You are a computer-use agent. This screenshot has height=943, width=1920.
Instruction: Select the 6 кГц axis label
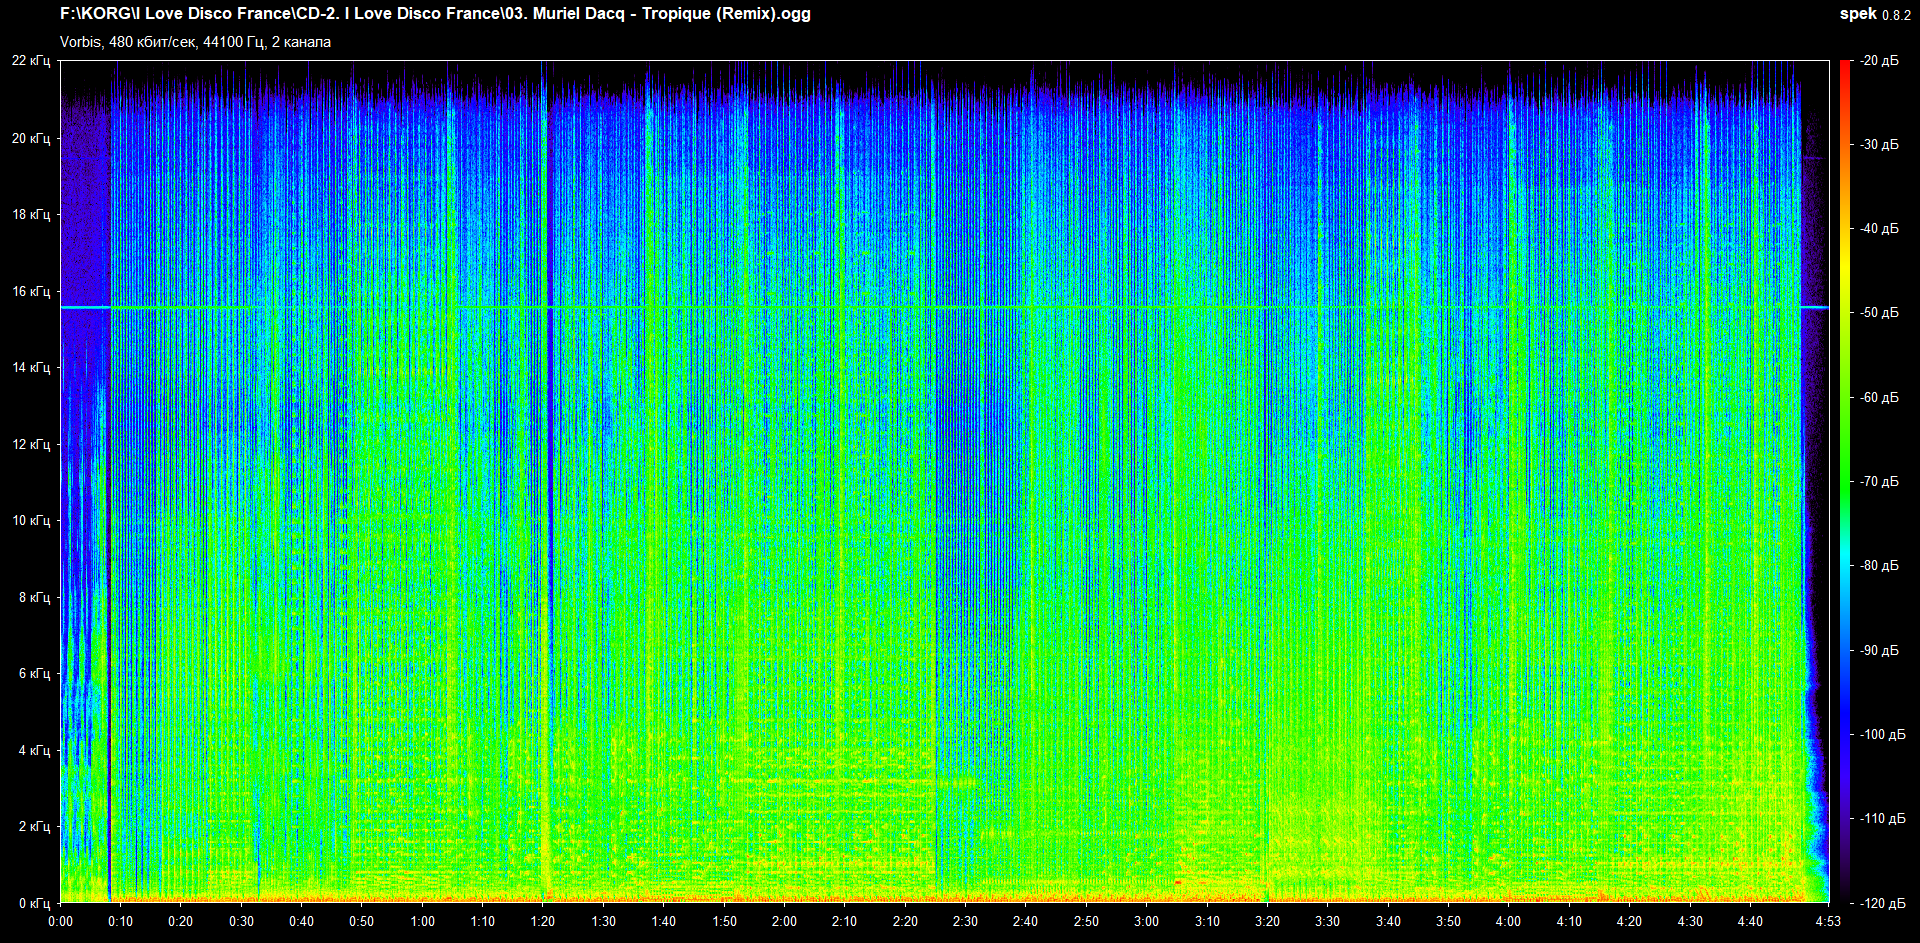[34, 673]
